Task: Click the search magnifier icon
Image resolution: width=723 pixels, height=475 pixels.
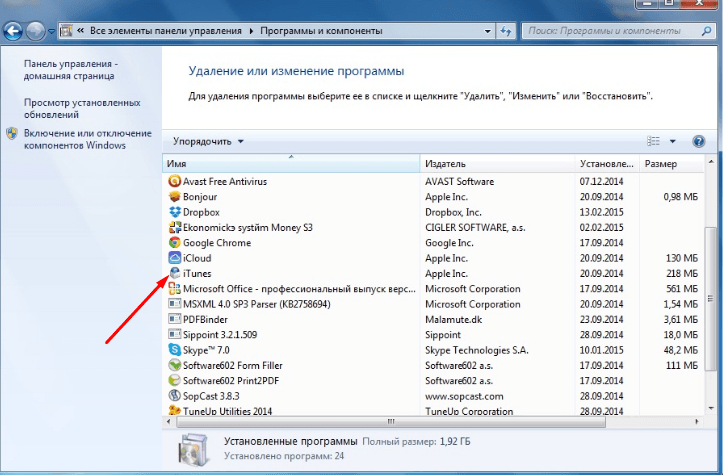Action: [706, 31]
